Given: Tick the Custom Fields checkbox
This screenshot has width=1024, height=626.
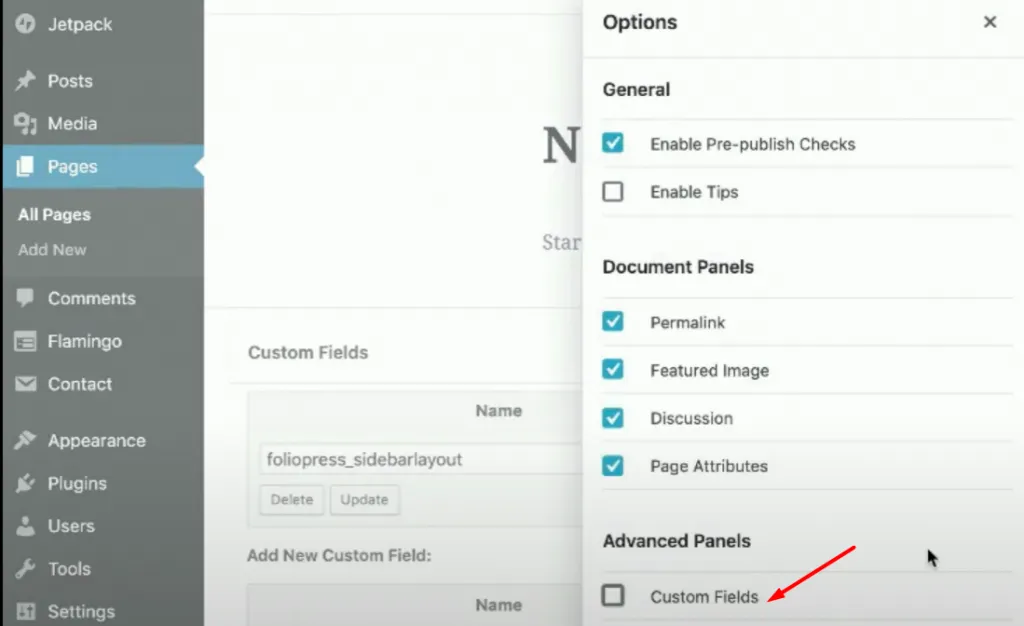Looking at the screenshot, I should 613,595.
